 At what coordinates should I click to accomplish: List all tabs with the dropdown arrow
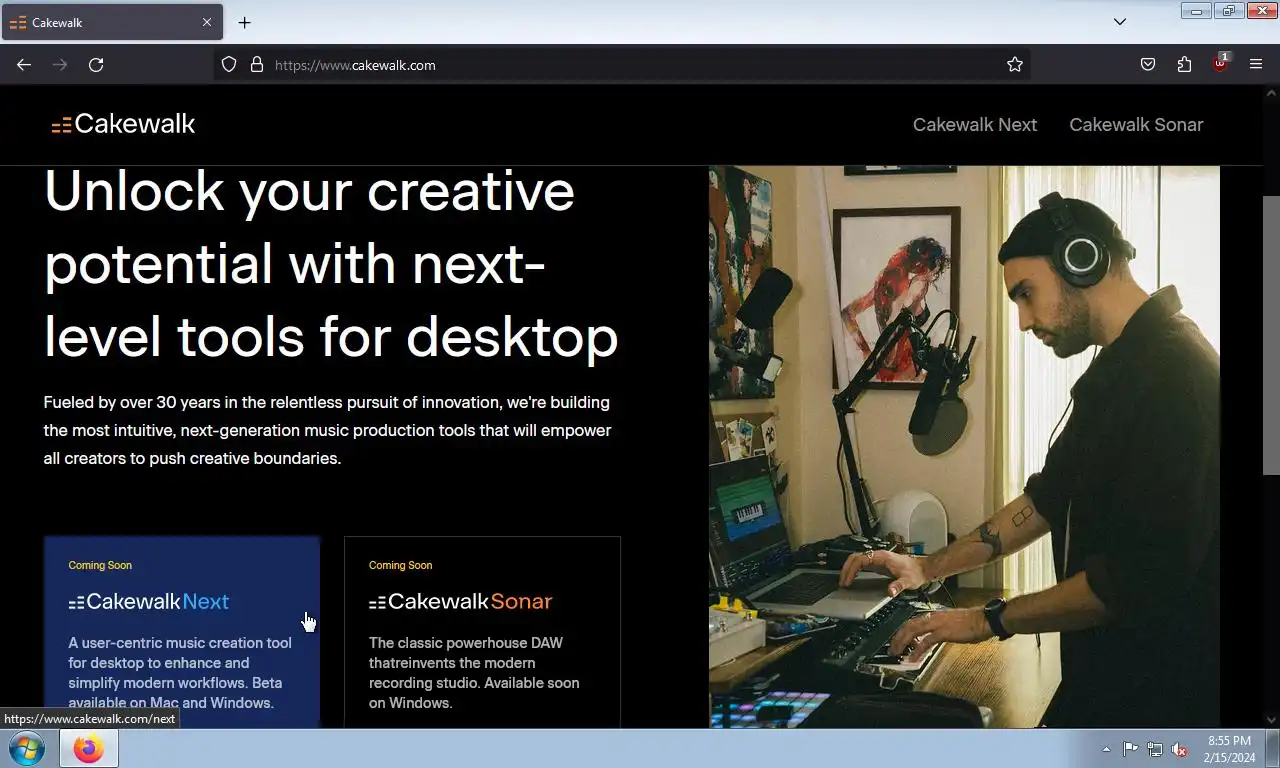pos(1120,22)
